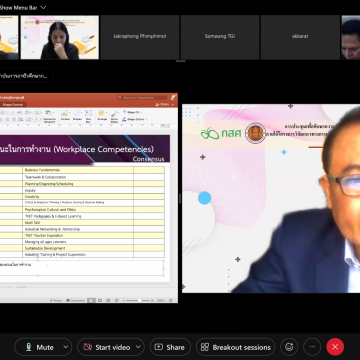Open the Shapes gallery icon
360x360 pixels.
point(77,115)
